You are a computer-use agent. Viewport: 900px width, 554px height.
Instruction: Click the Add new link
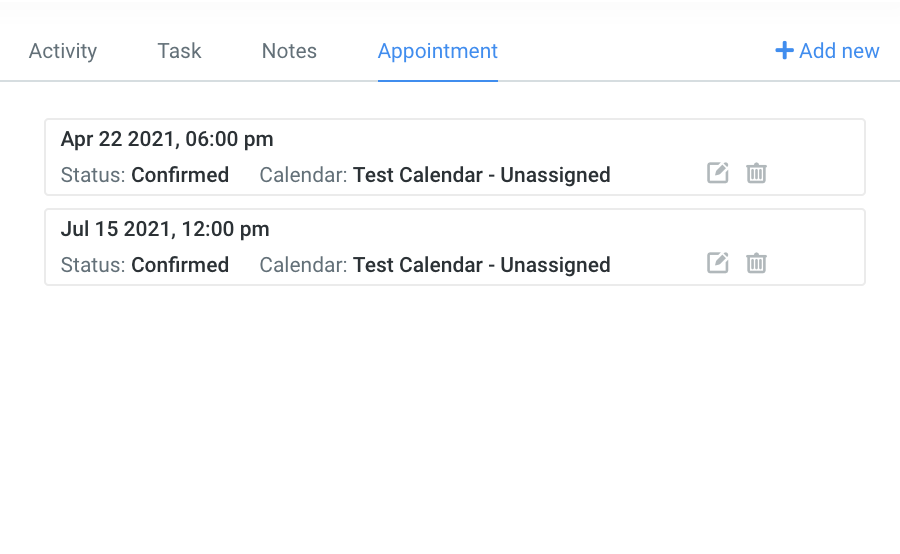839,51
